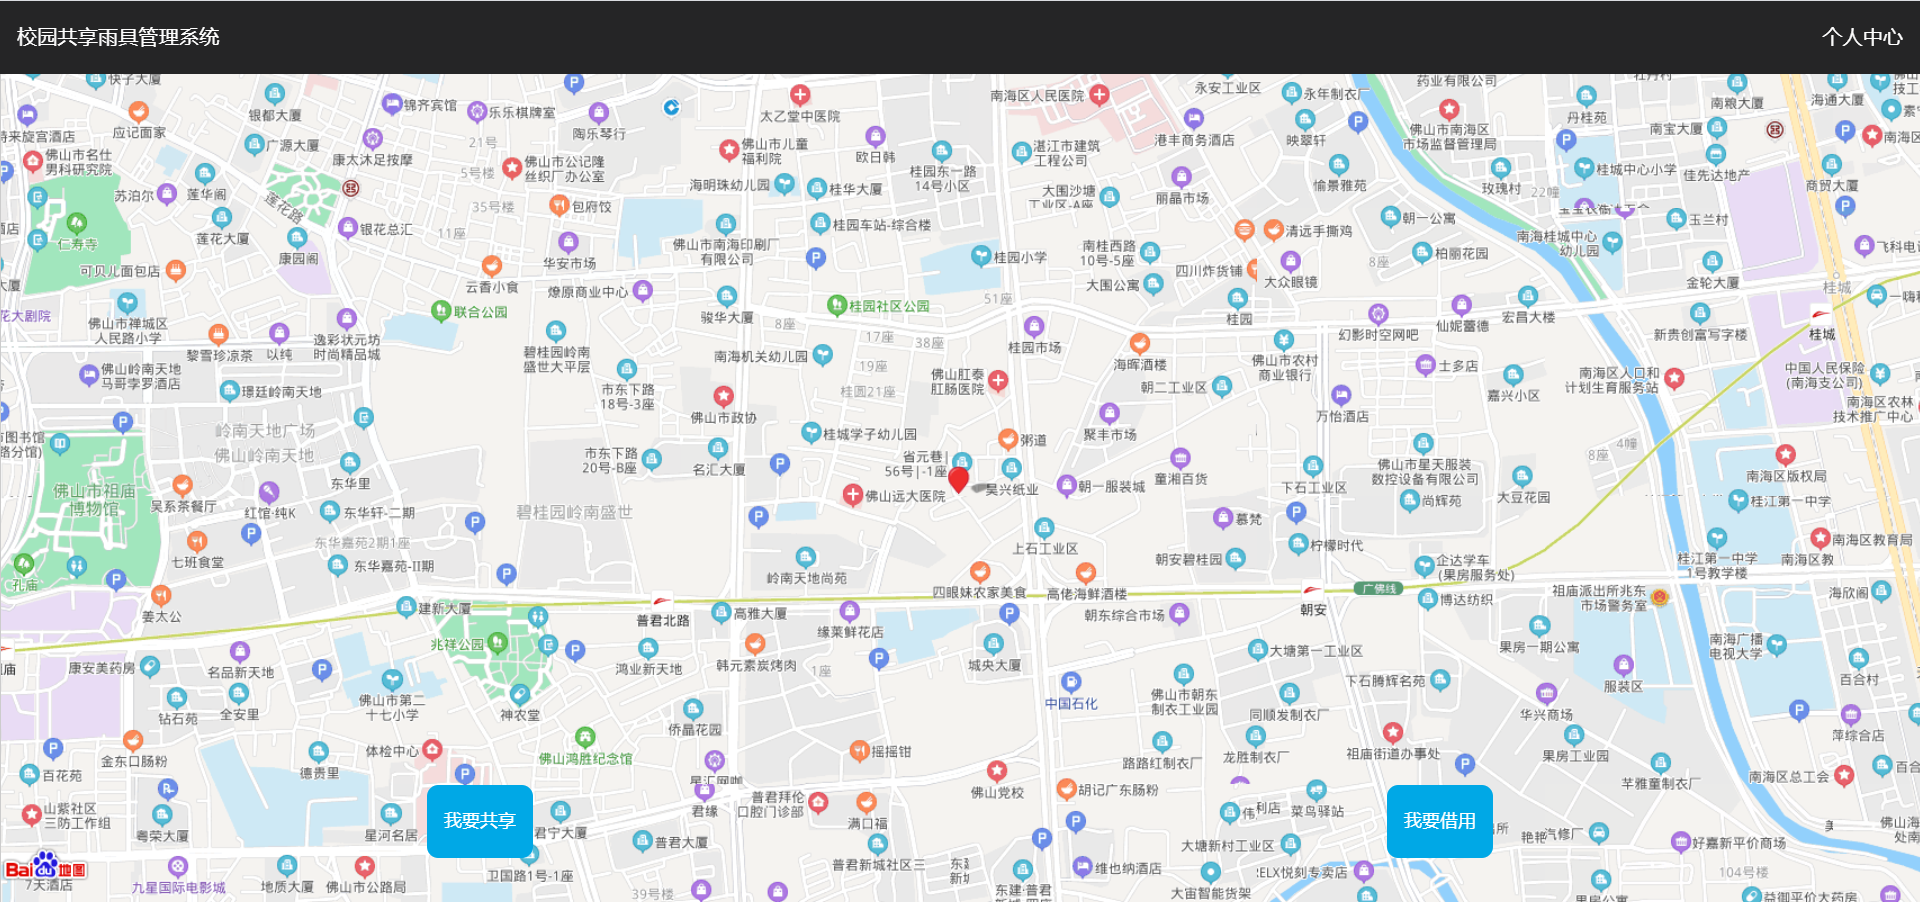Click the 普君北路 road label
Viewport: 1920px width, 902px height.
663,620
